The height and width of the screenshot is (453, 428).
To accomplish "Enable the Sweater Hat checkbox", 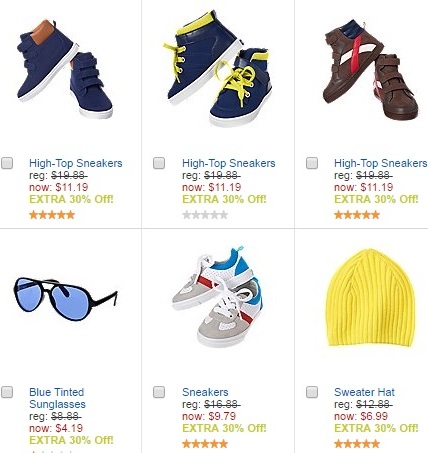I will [312, 392].
